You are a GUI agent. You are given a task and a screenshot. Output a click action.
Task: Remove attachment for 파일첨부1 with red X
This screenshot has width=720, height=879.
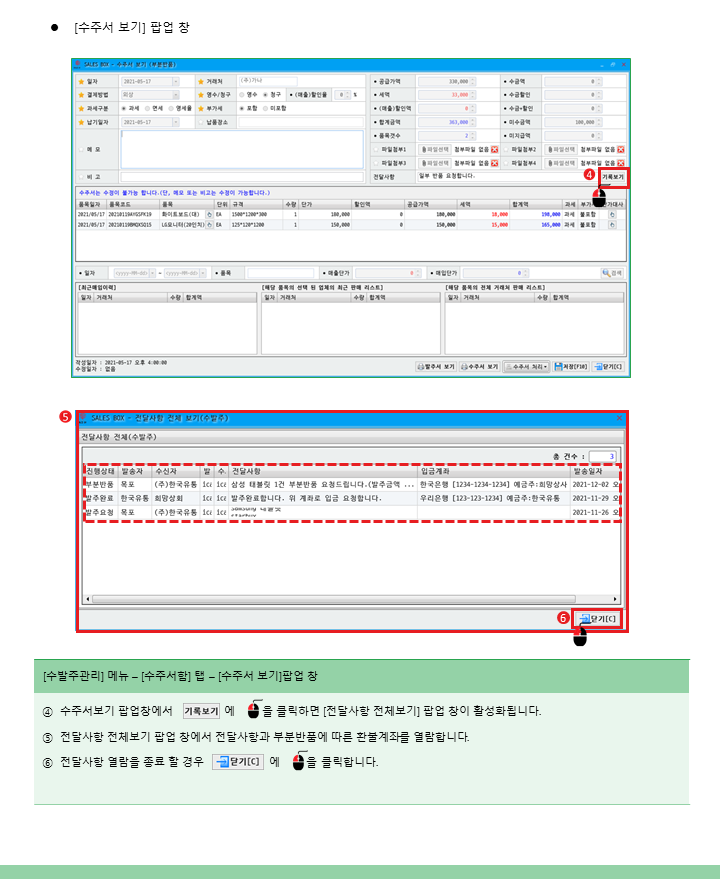click(495, 150)
